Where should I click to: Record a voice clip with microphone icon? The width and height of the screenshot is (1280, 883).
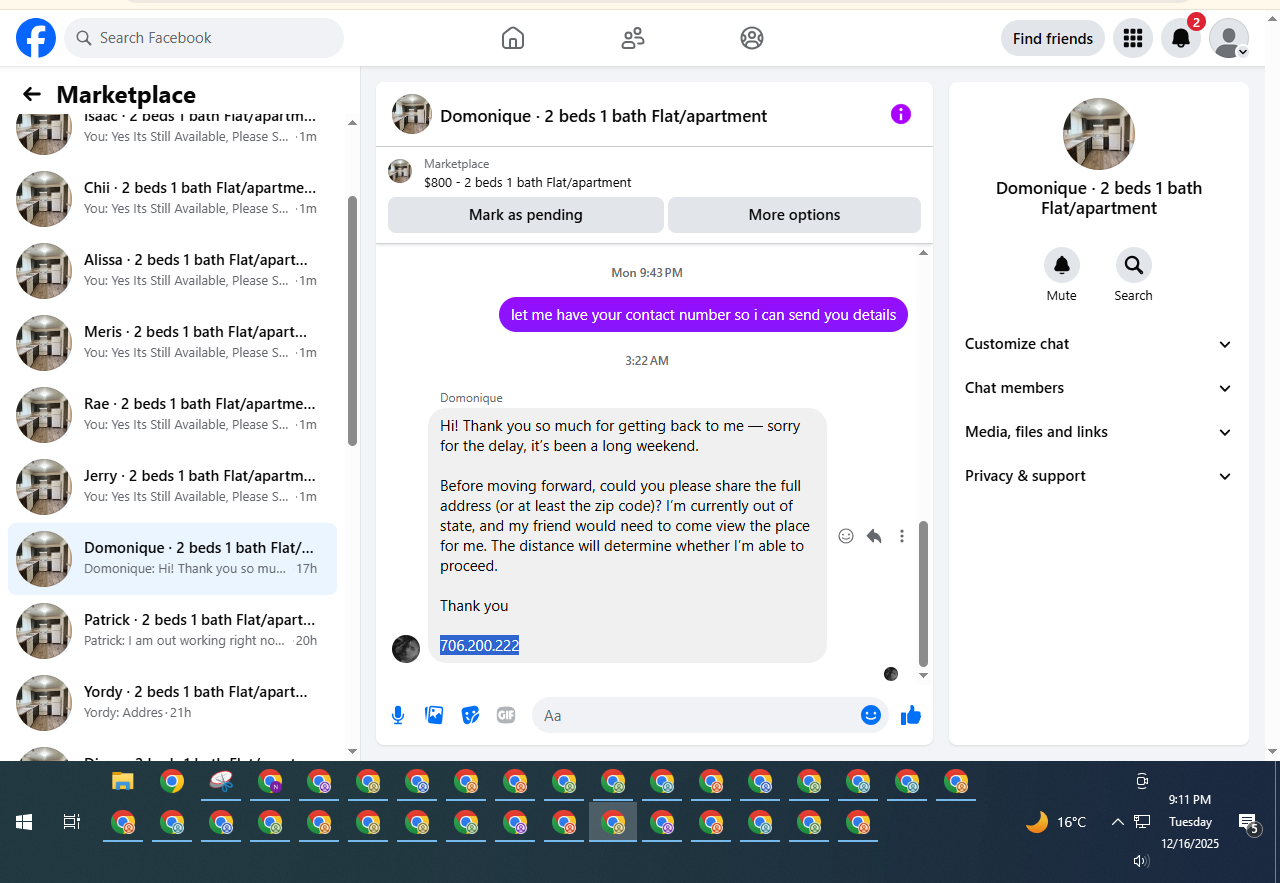pyautogui.click(x=398, y=715)
